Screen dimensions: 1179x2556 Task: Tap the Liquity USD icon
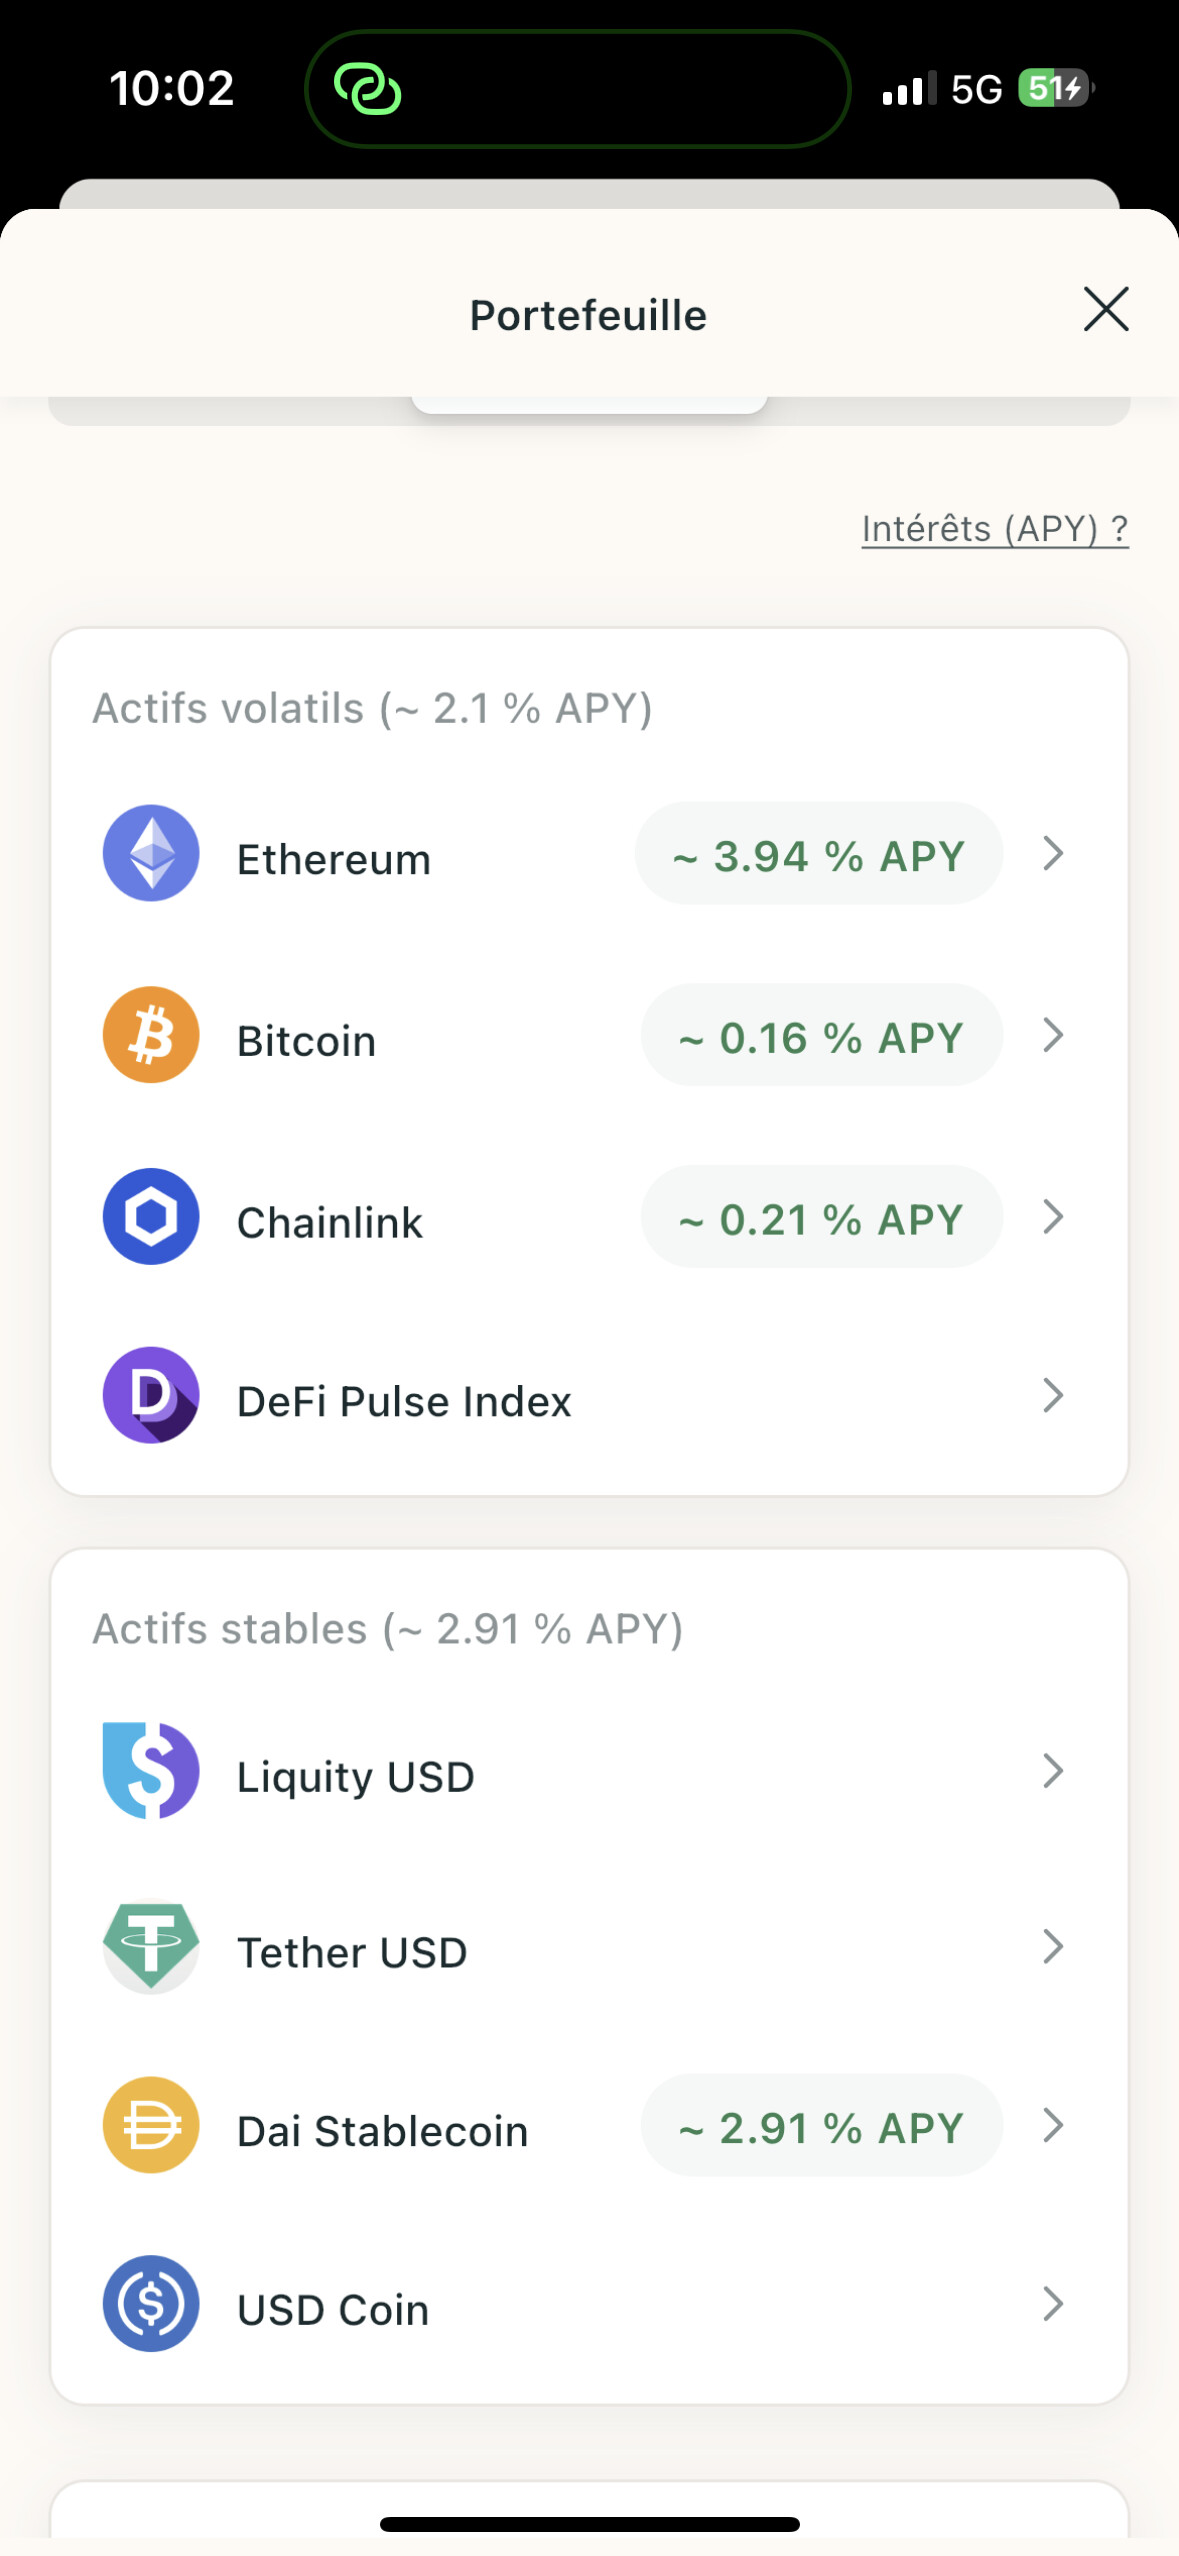click(151, 1771)
